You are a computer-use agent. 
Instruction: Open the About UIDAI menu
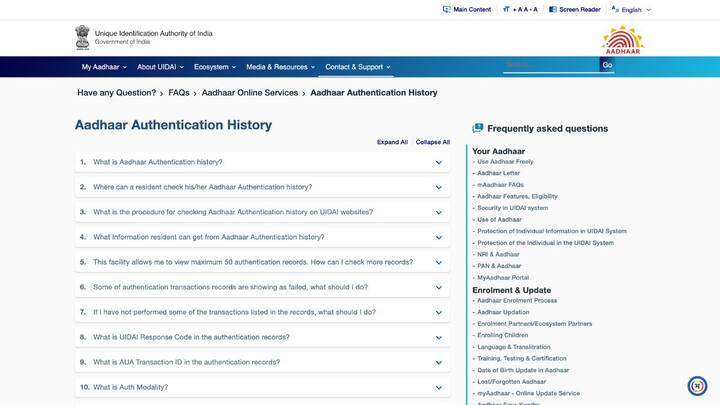160,67
